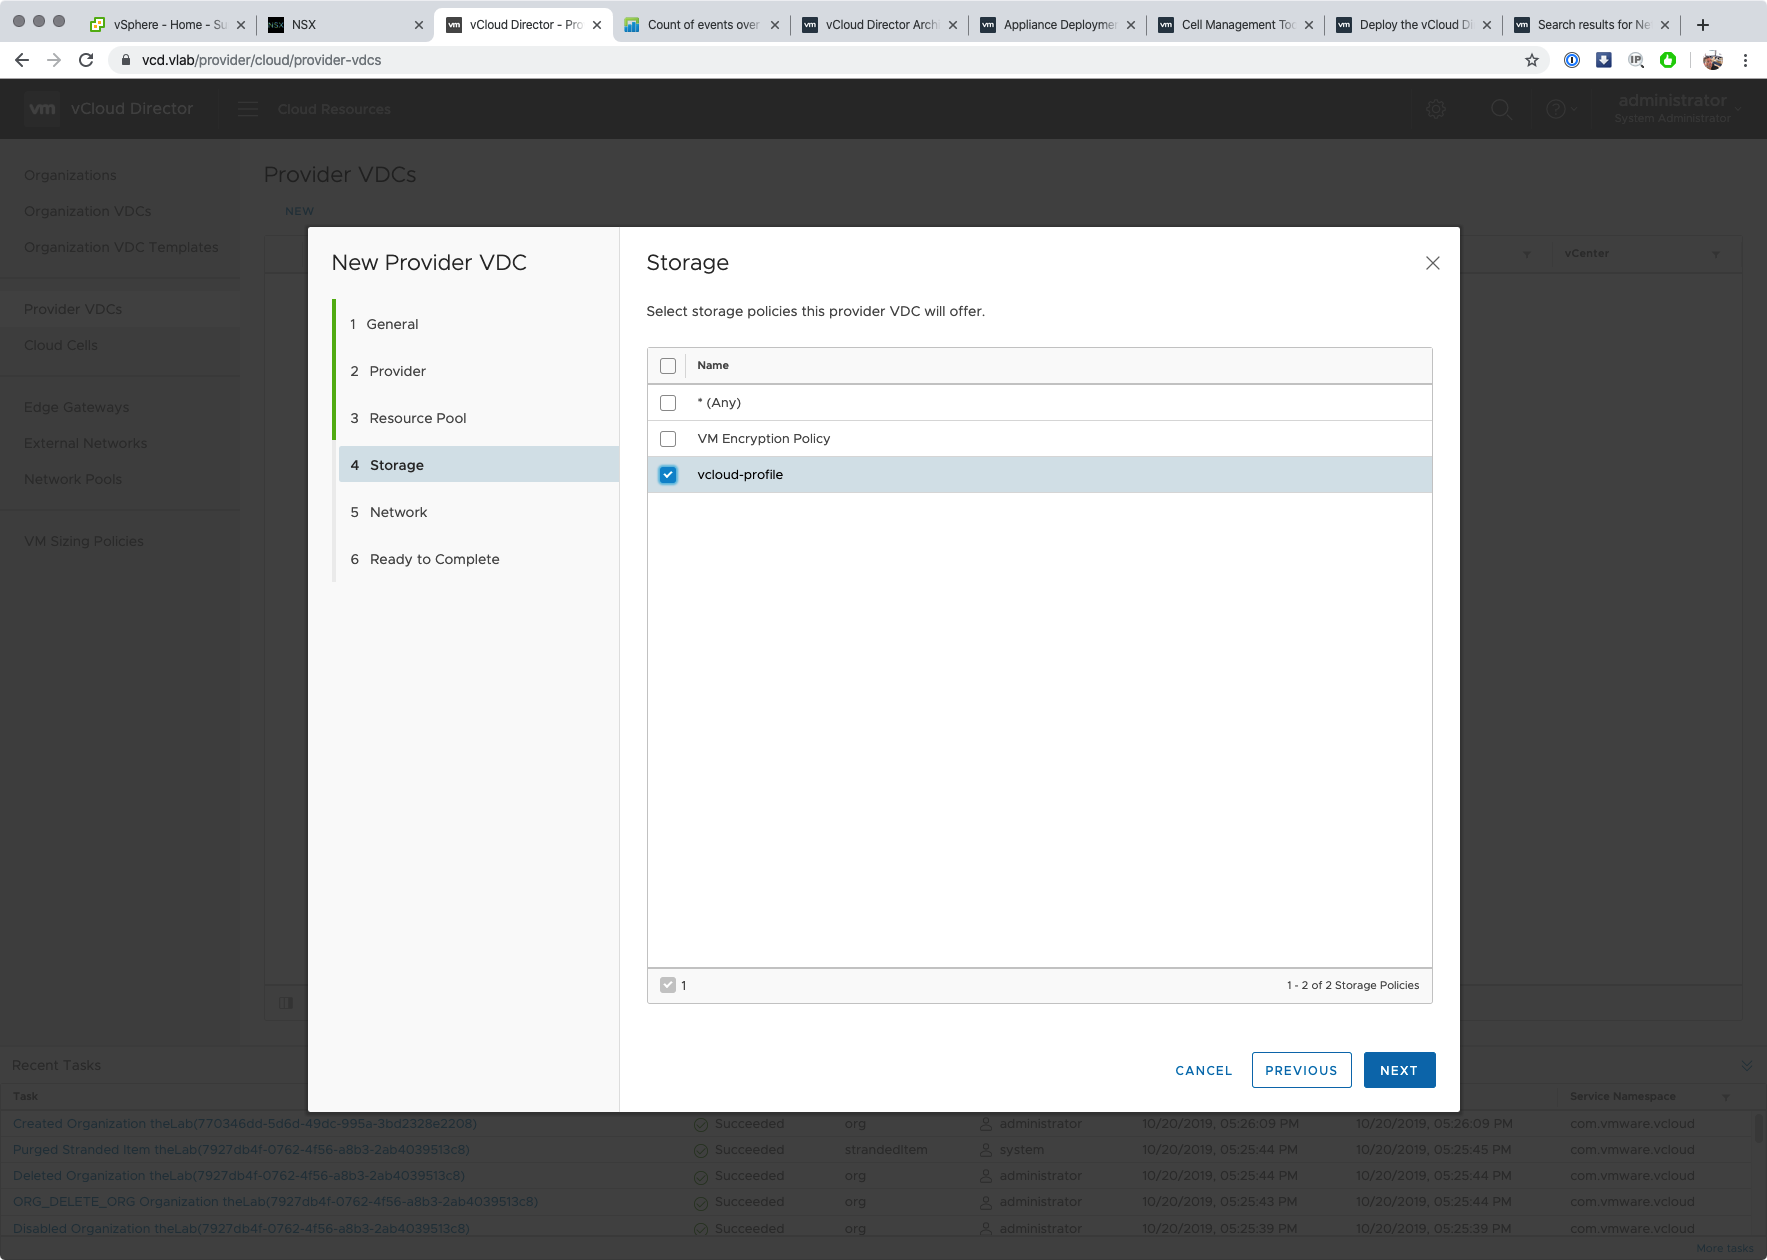Click the green extension icon in toolbar

click(x=1667, y=60)
